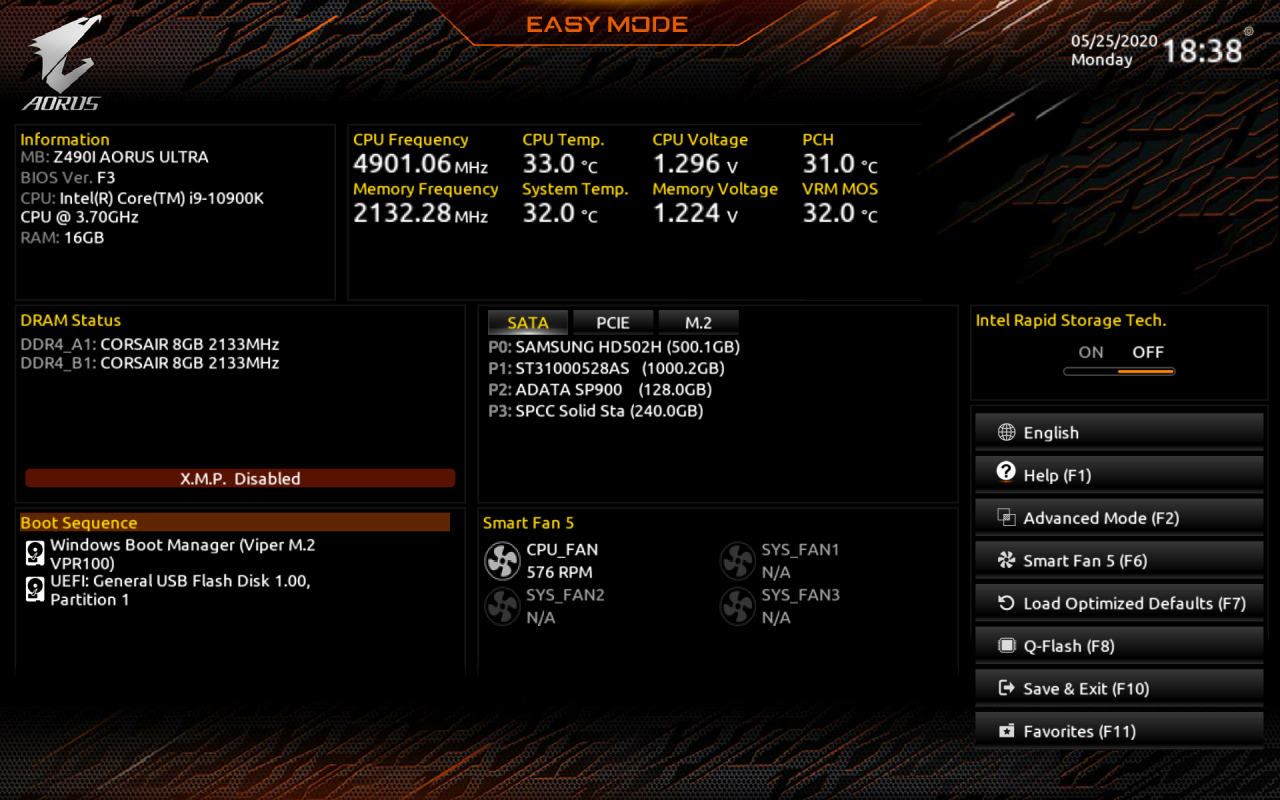
Task: Toggle the X.M.P. Disabled bar
Action: click(240, 478)
